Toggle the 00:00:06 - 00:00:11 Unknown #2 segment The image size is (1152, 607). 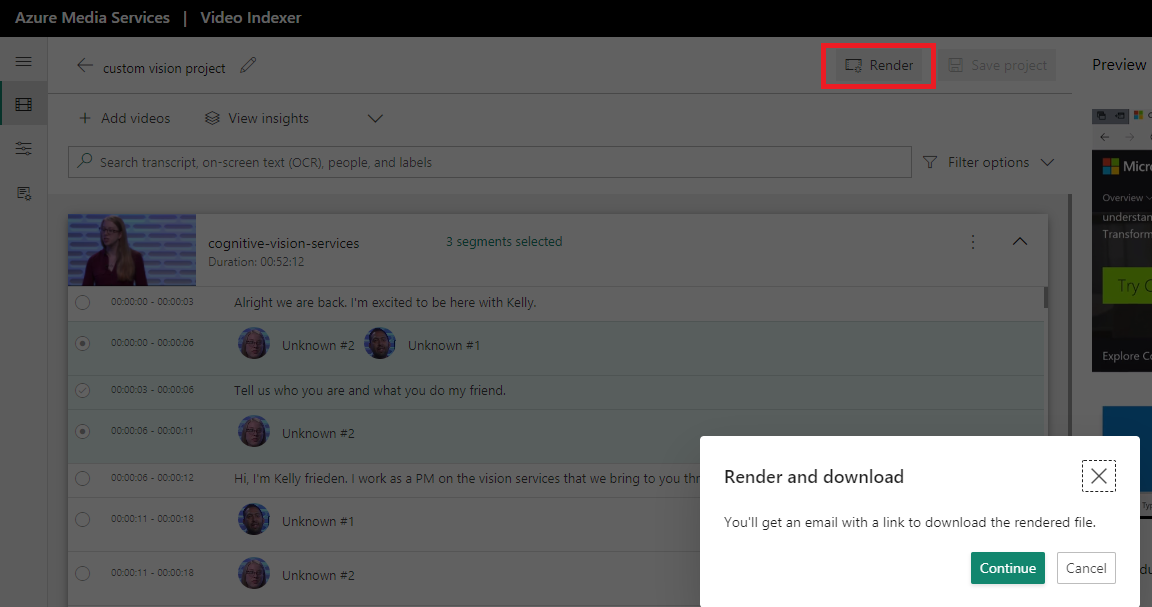point(82,431)
